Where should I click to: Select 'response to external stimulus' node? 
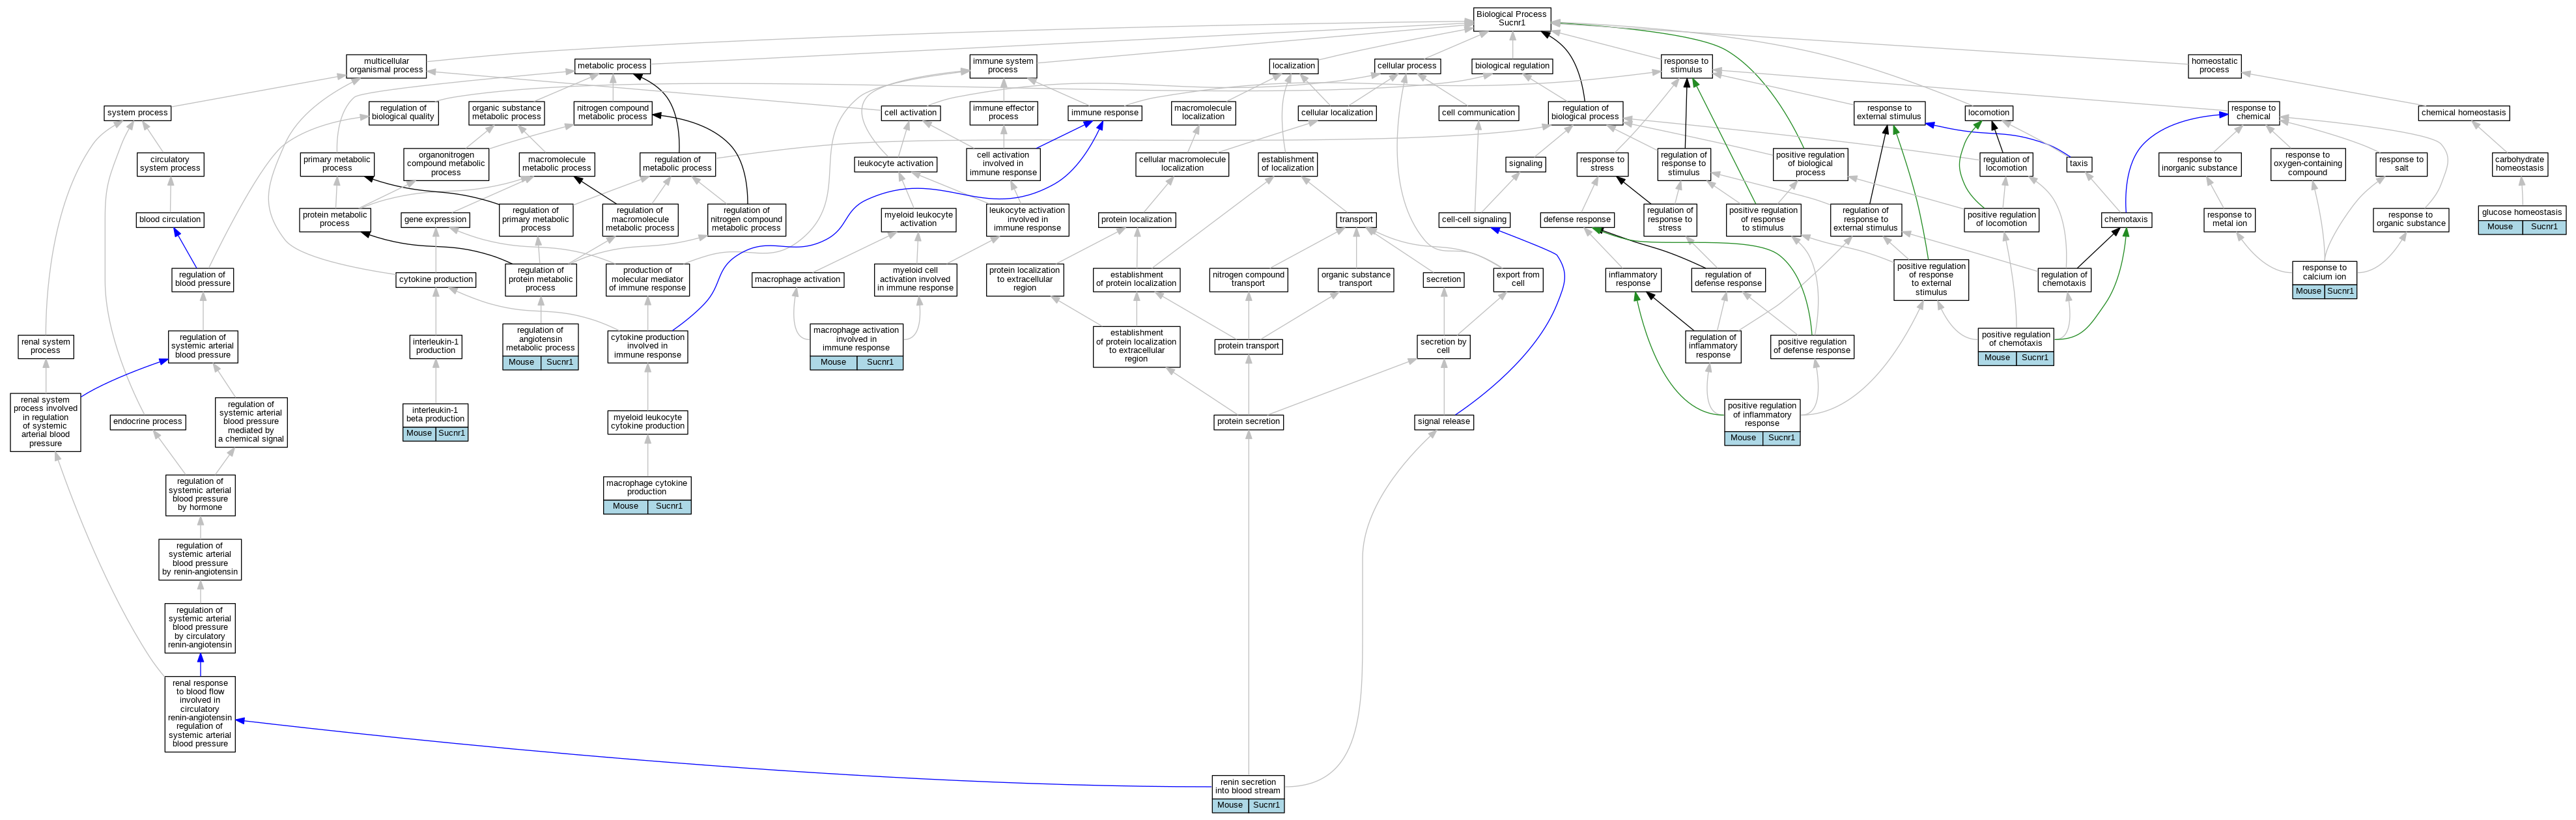[1889, 113]
